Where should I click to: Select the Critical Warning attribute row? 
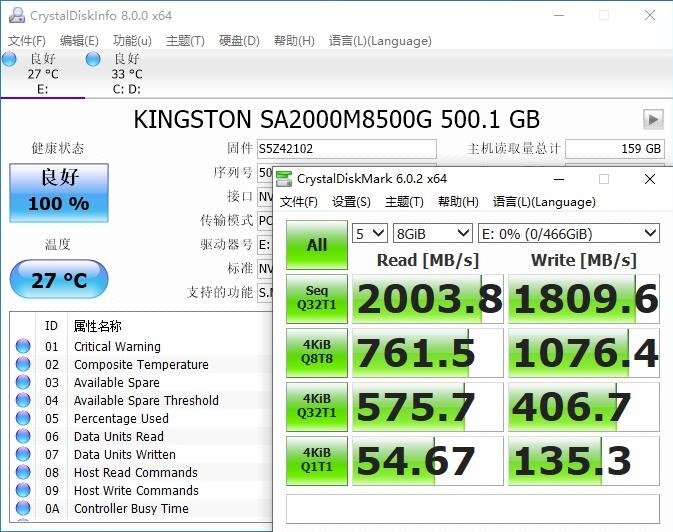141,346
